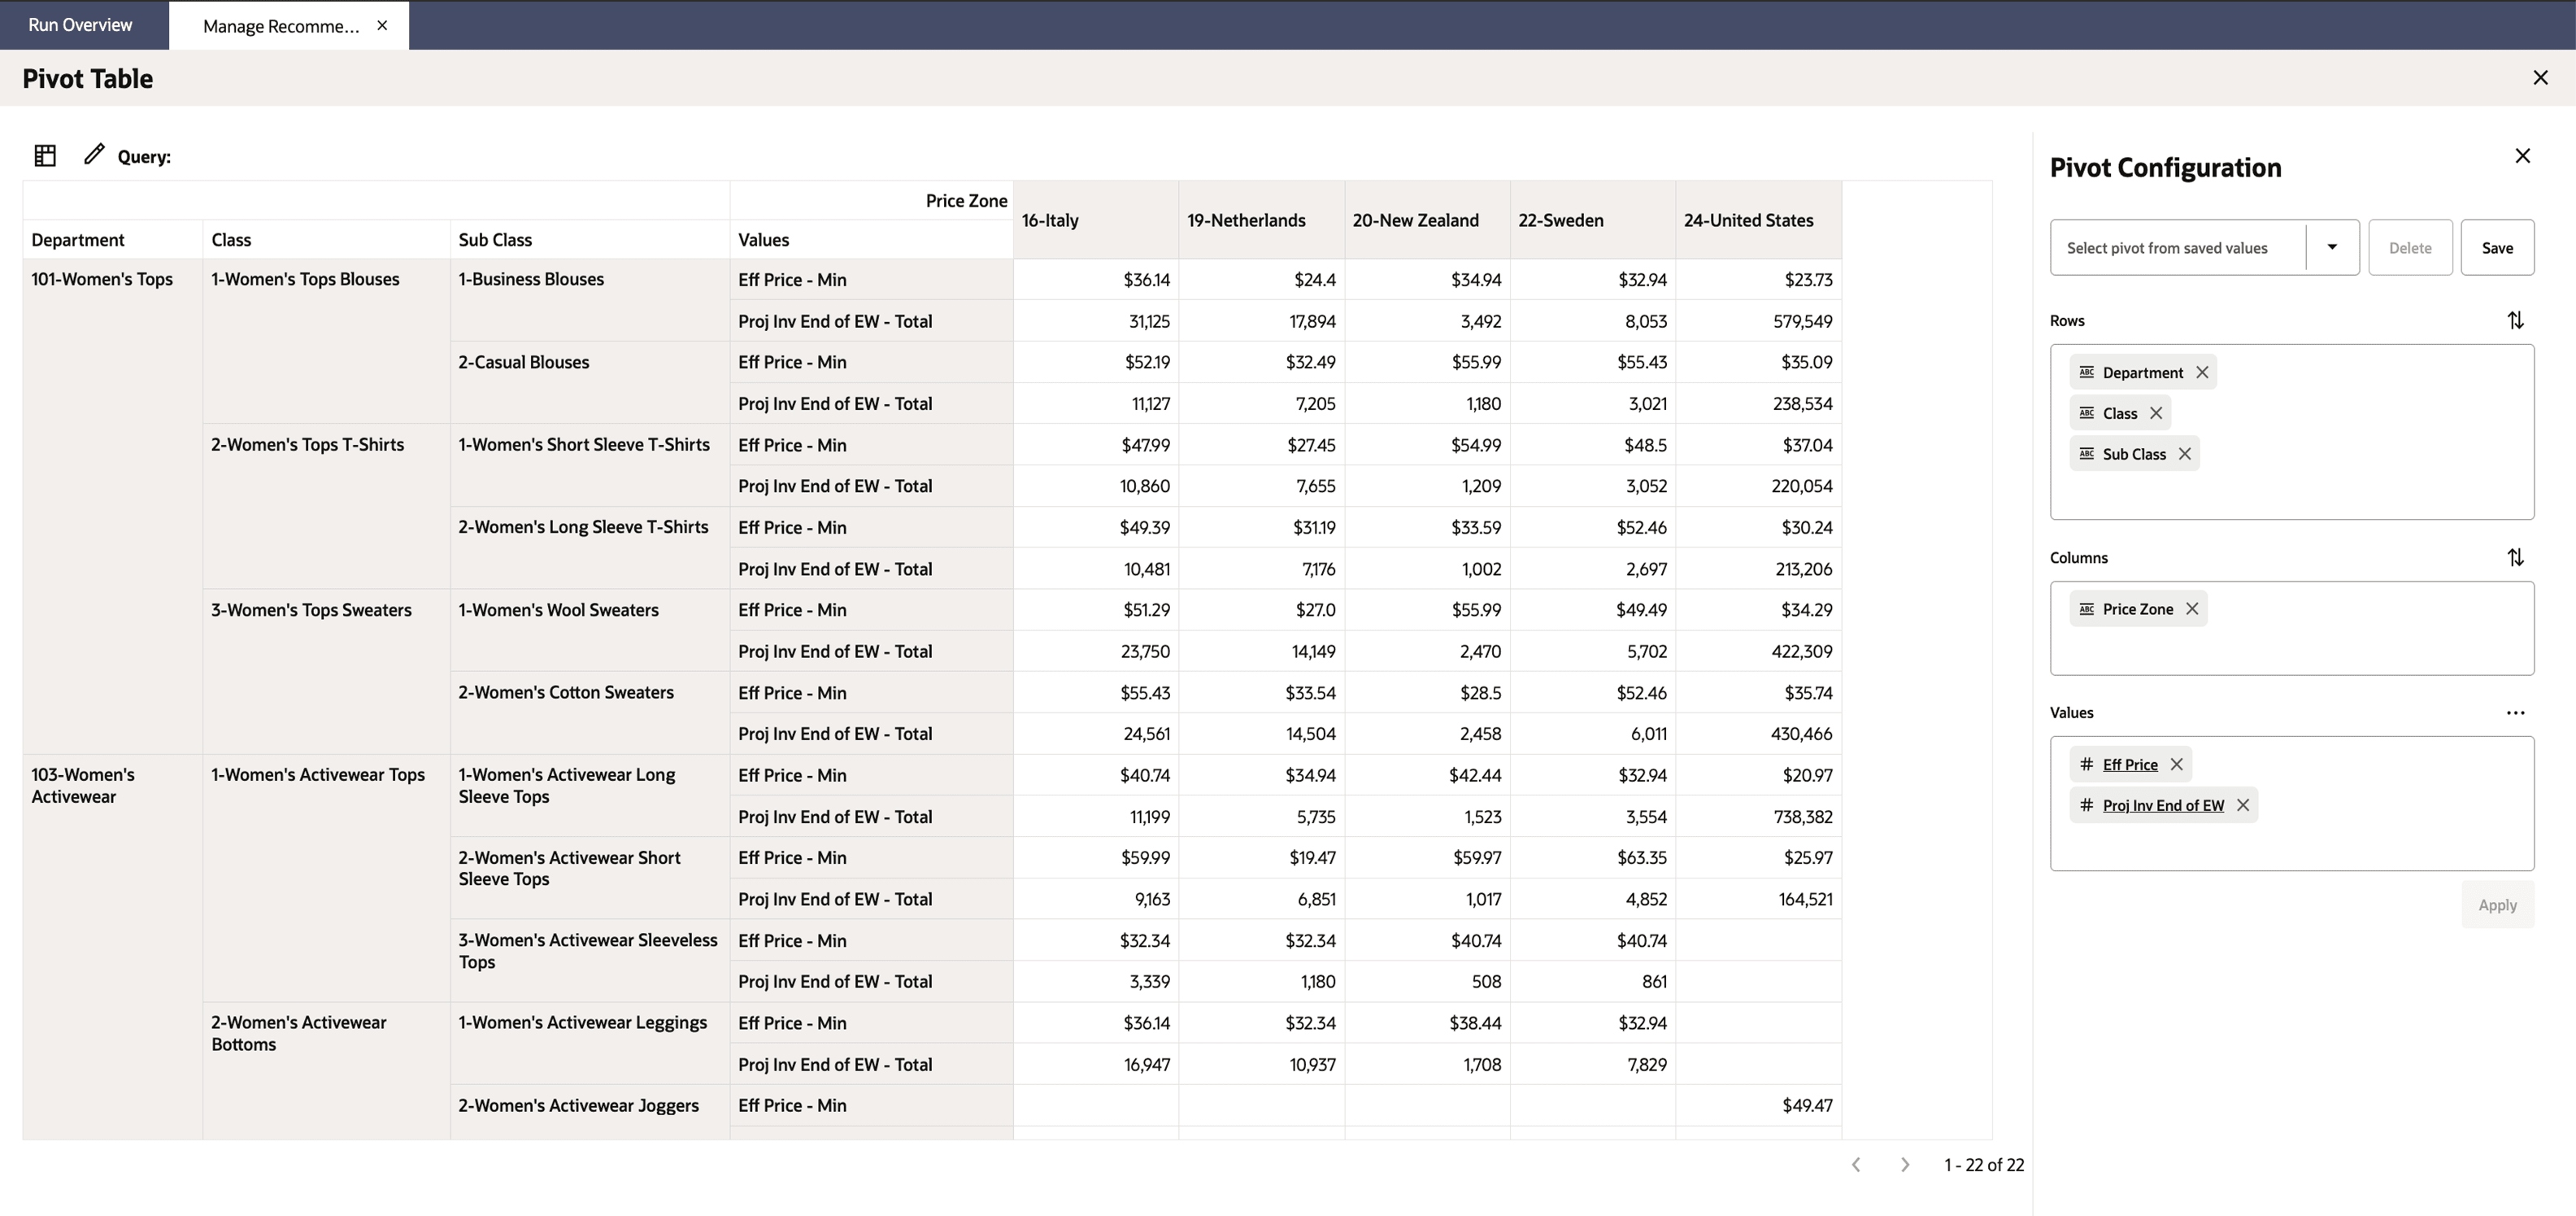Close the Pivot Configuration panel
This screenshot has width=2576, height=1216.
coord(2522,155)
